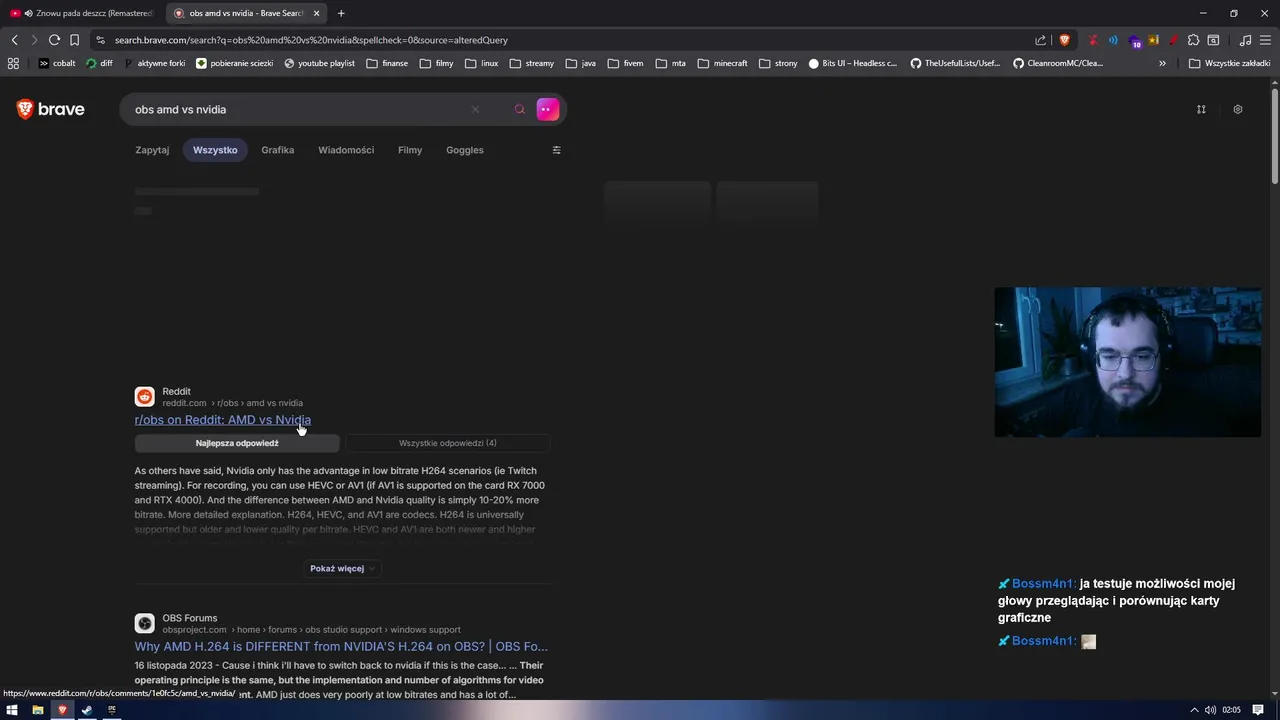The height and width of the screenshot is (720, 1280).
Task: Open the diff bookmark
Action: [100, 63]
